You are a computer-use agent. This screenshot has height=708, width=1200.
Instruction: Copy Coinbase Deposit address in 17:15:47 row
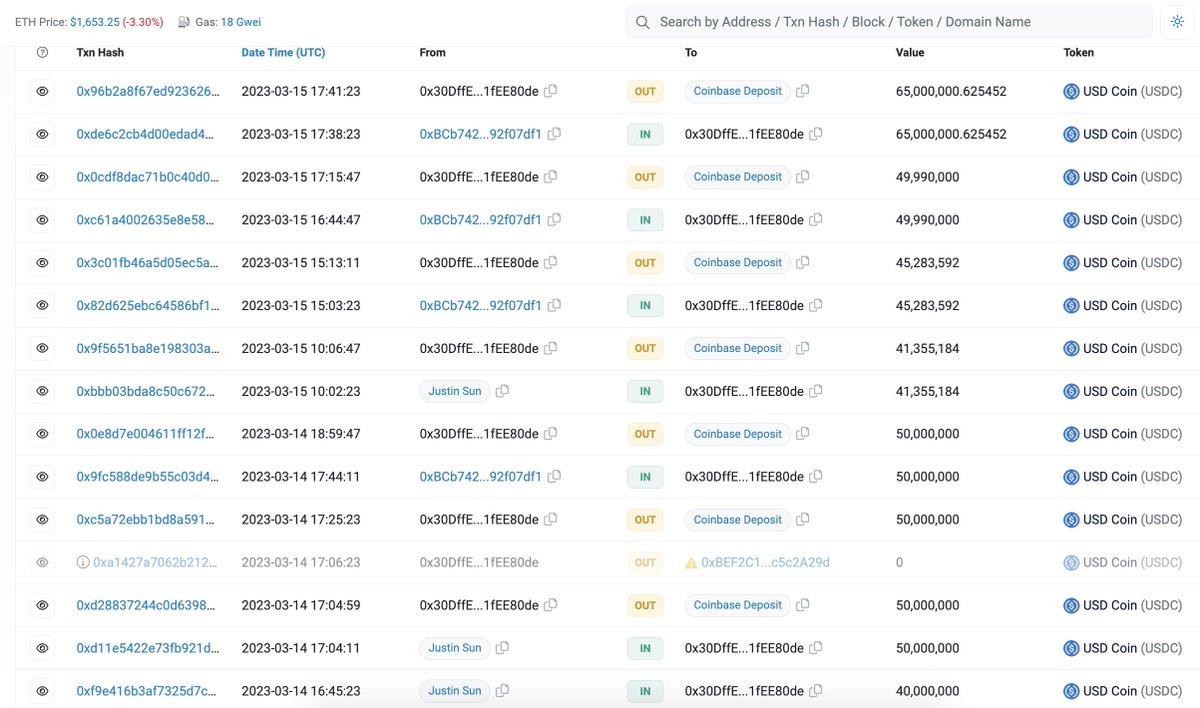pyautogui.click(x=803, y=177)
